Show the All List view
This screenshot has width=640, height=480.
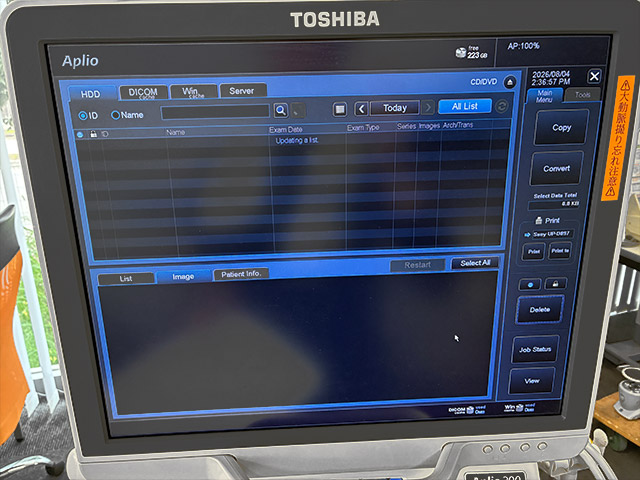[x=464, y=106]
